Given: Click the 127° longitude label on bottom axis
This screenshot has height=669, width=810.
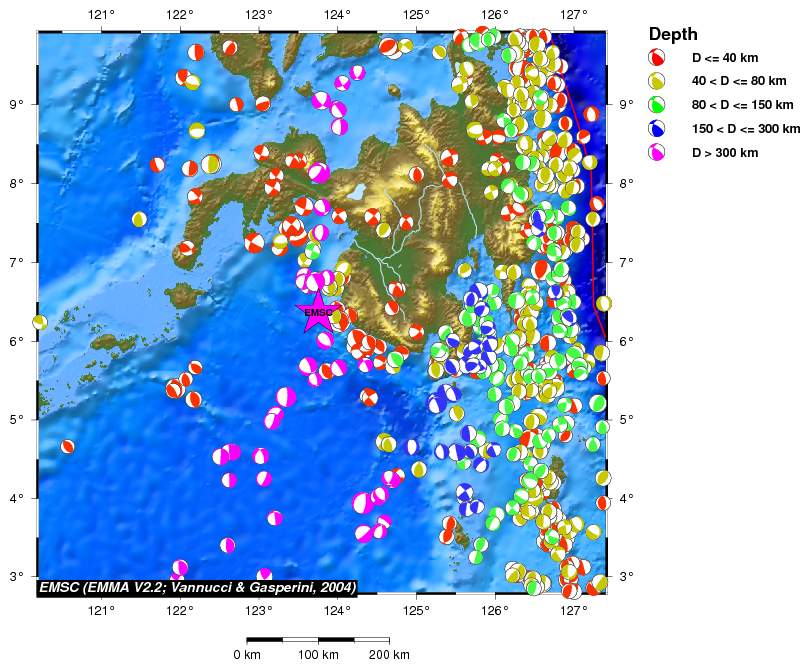Looking at the screenshot, I should click(574, 612).
